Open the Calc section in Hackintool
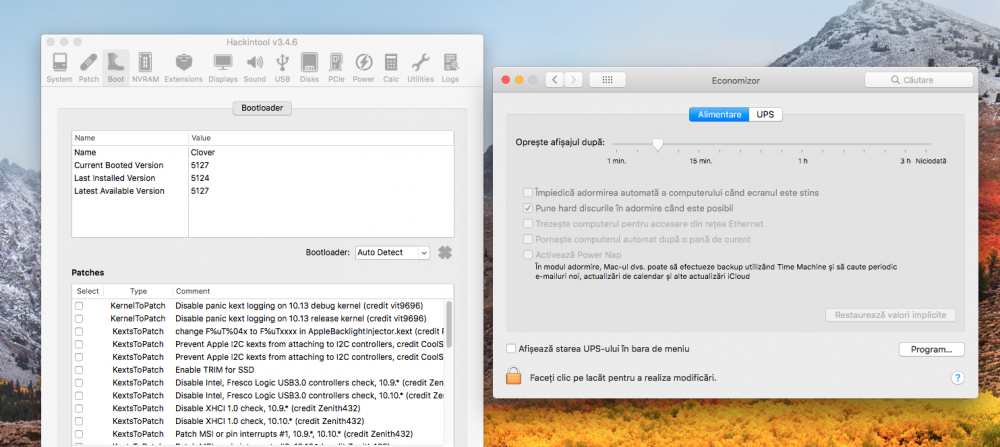 click(391, 68)
